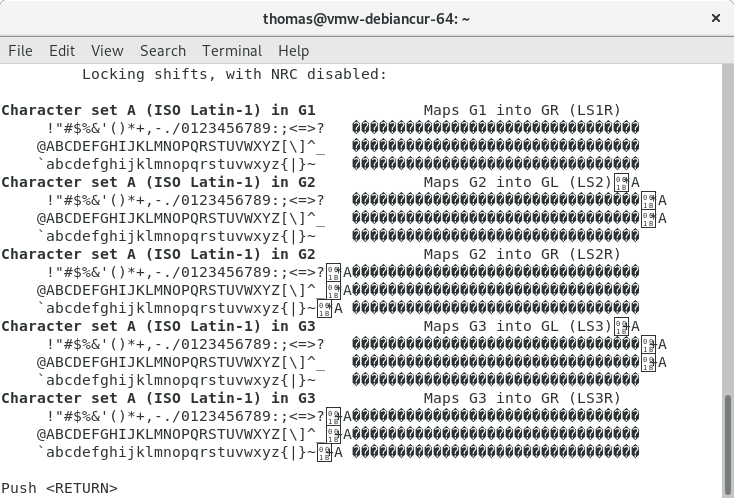
Task: Open the Edit menu
Action: (62, 51)
